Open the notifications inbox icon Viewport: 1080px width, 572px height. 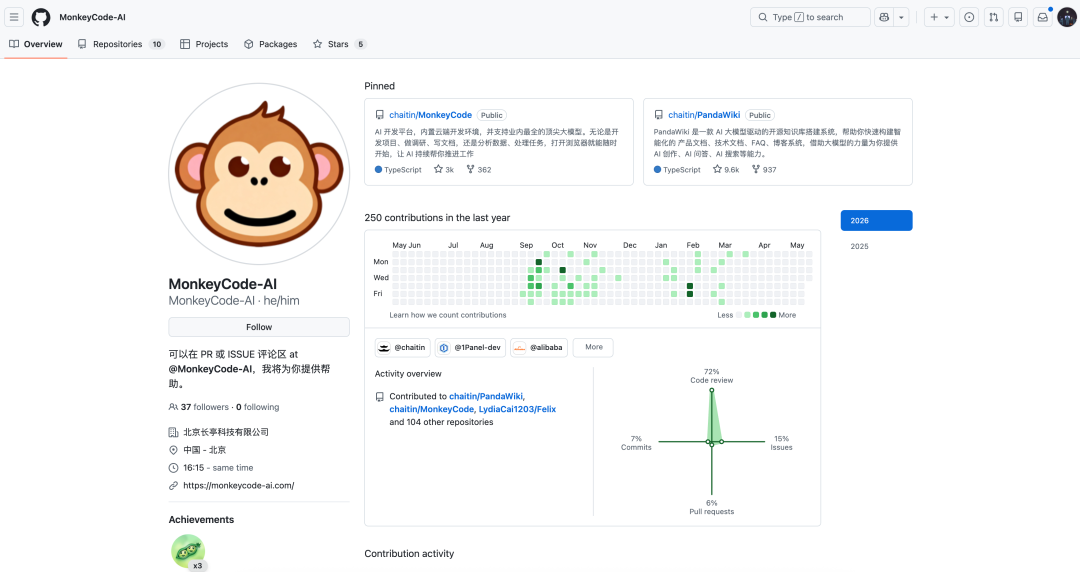[1043, 17]
